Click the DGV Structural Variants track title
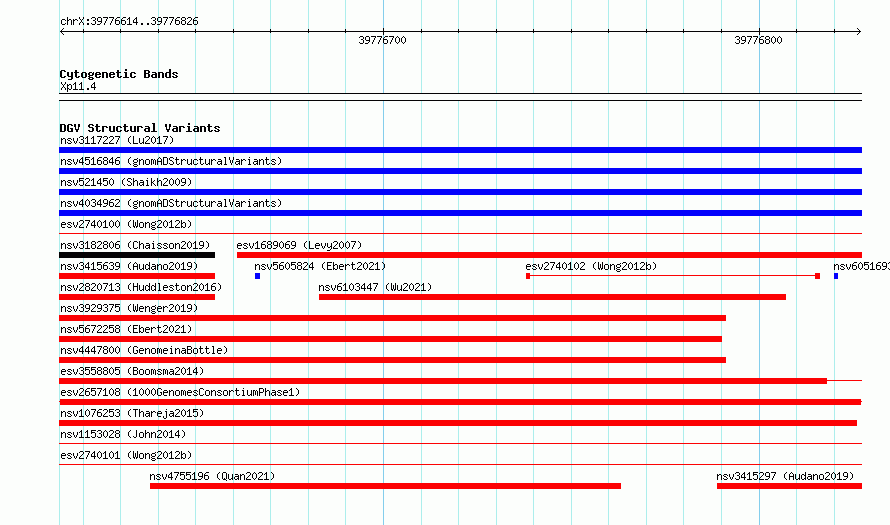The height and width of the screenshot is (525, 890). (140, 128)
